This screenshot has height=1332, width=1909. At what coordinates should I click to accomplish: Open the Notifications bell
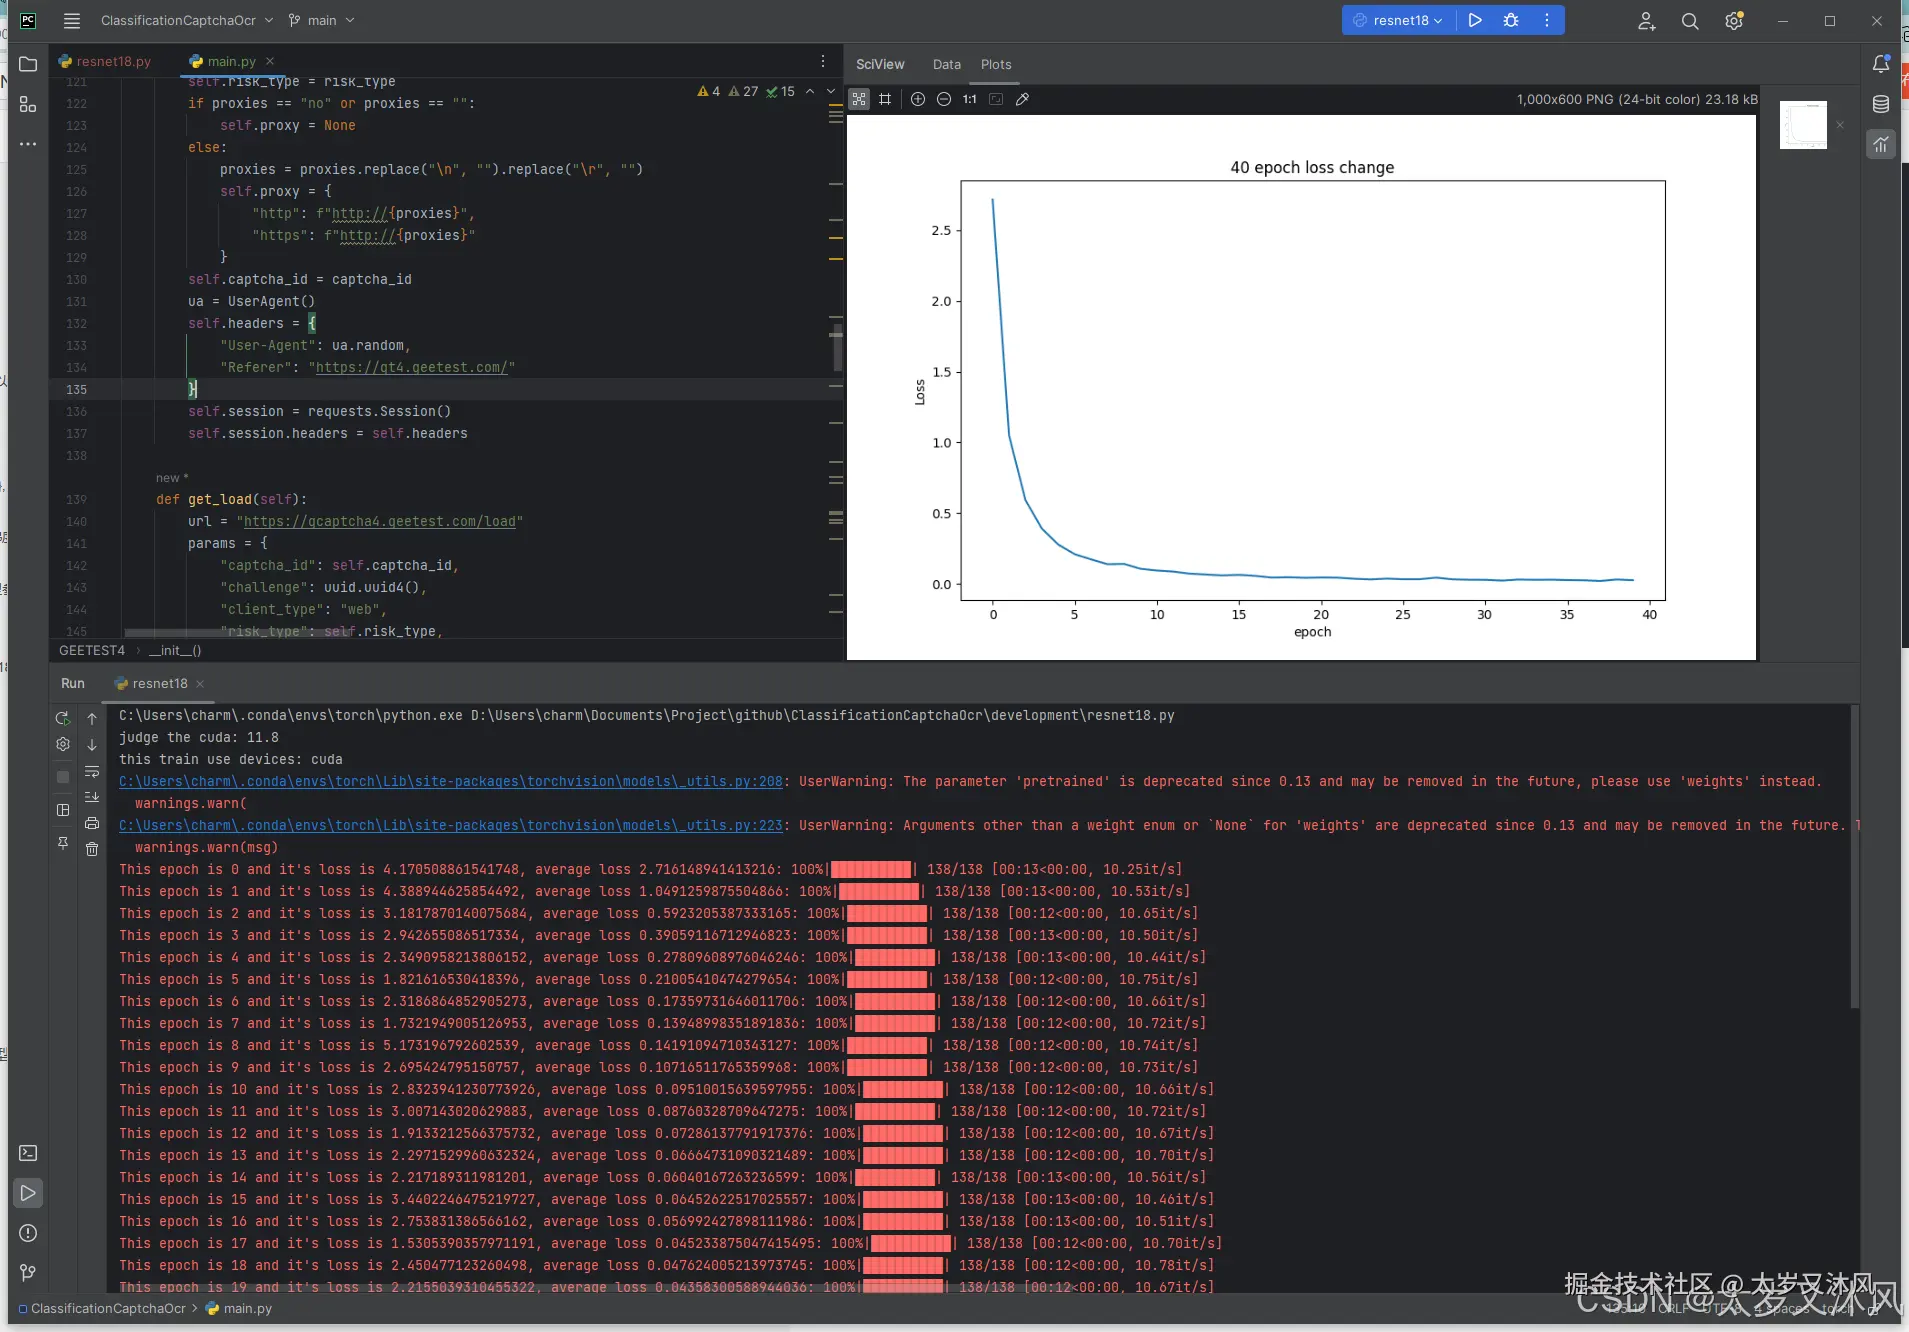point(1881,64)
